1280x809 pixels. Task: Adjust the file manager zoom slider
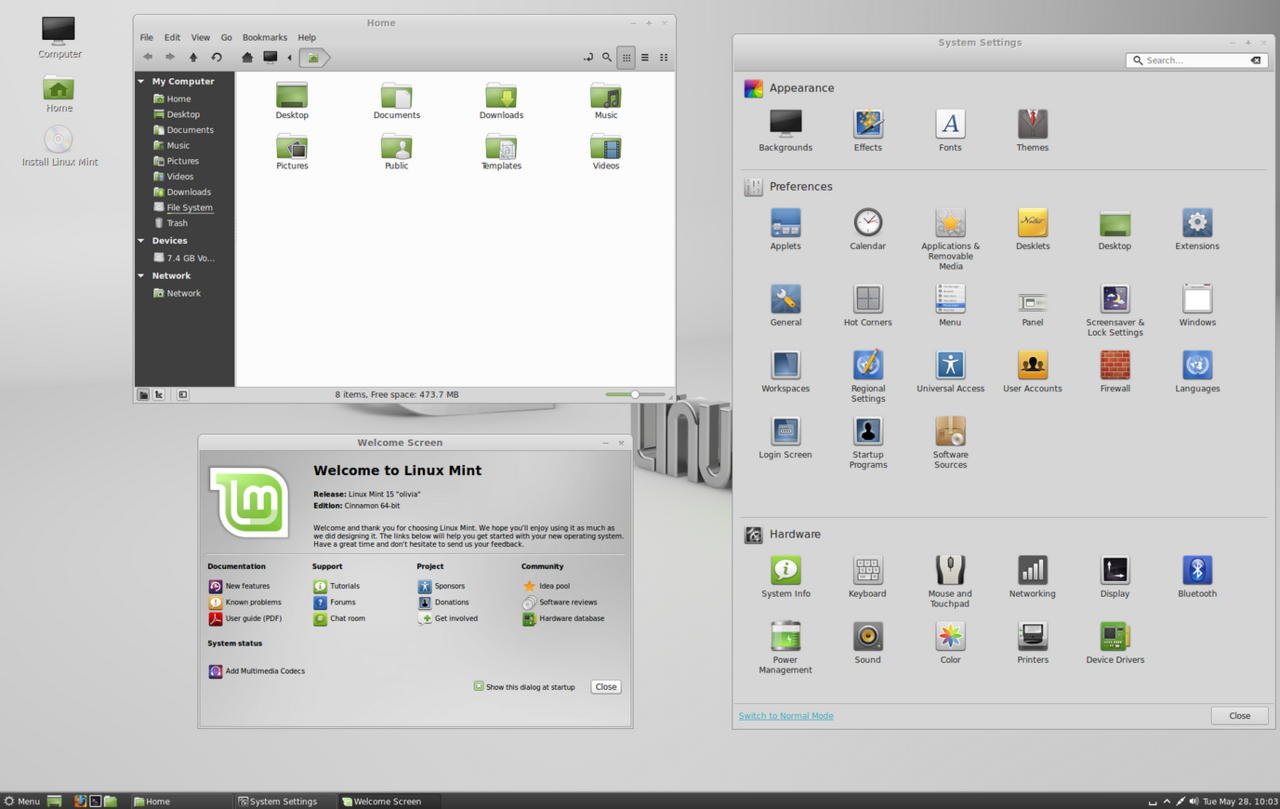pyautogui.click(x=635, y=394)
